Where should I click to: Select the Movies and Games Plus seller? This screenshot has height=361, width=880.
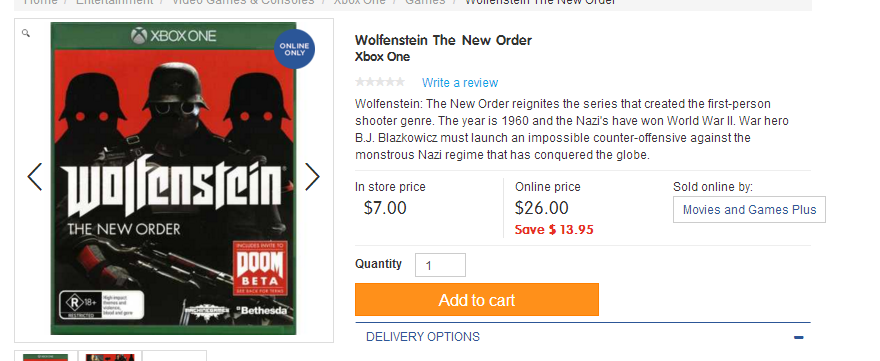coord(749,209)
